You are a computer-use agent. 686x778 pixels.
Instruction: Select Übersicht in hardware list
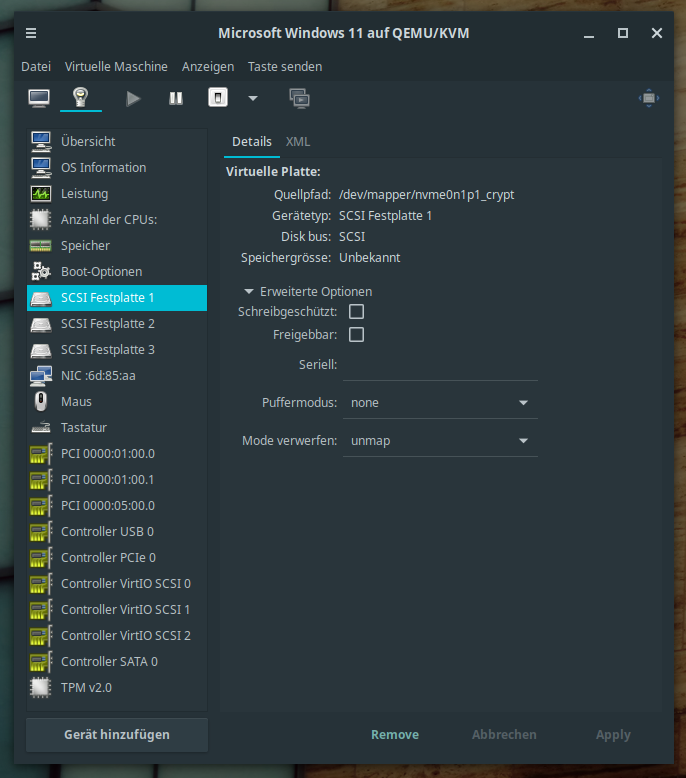(117, 141)
